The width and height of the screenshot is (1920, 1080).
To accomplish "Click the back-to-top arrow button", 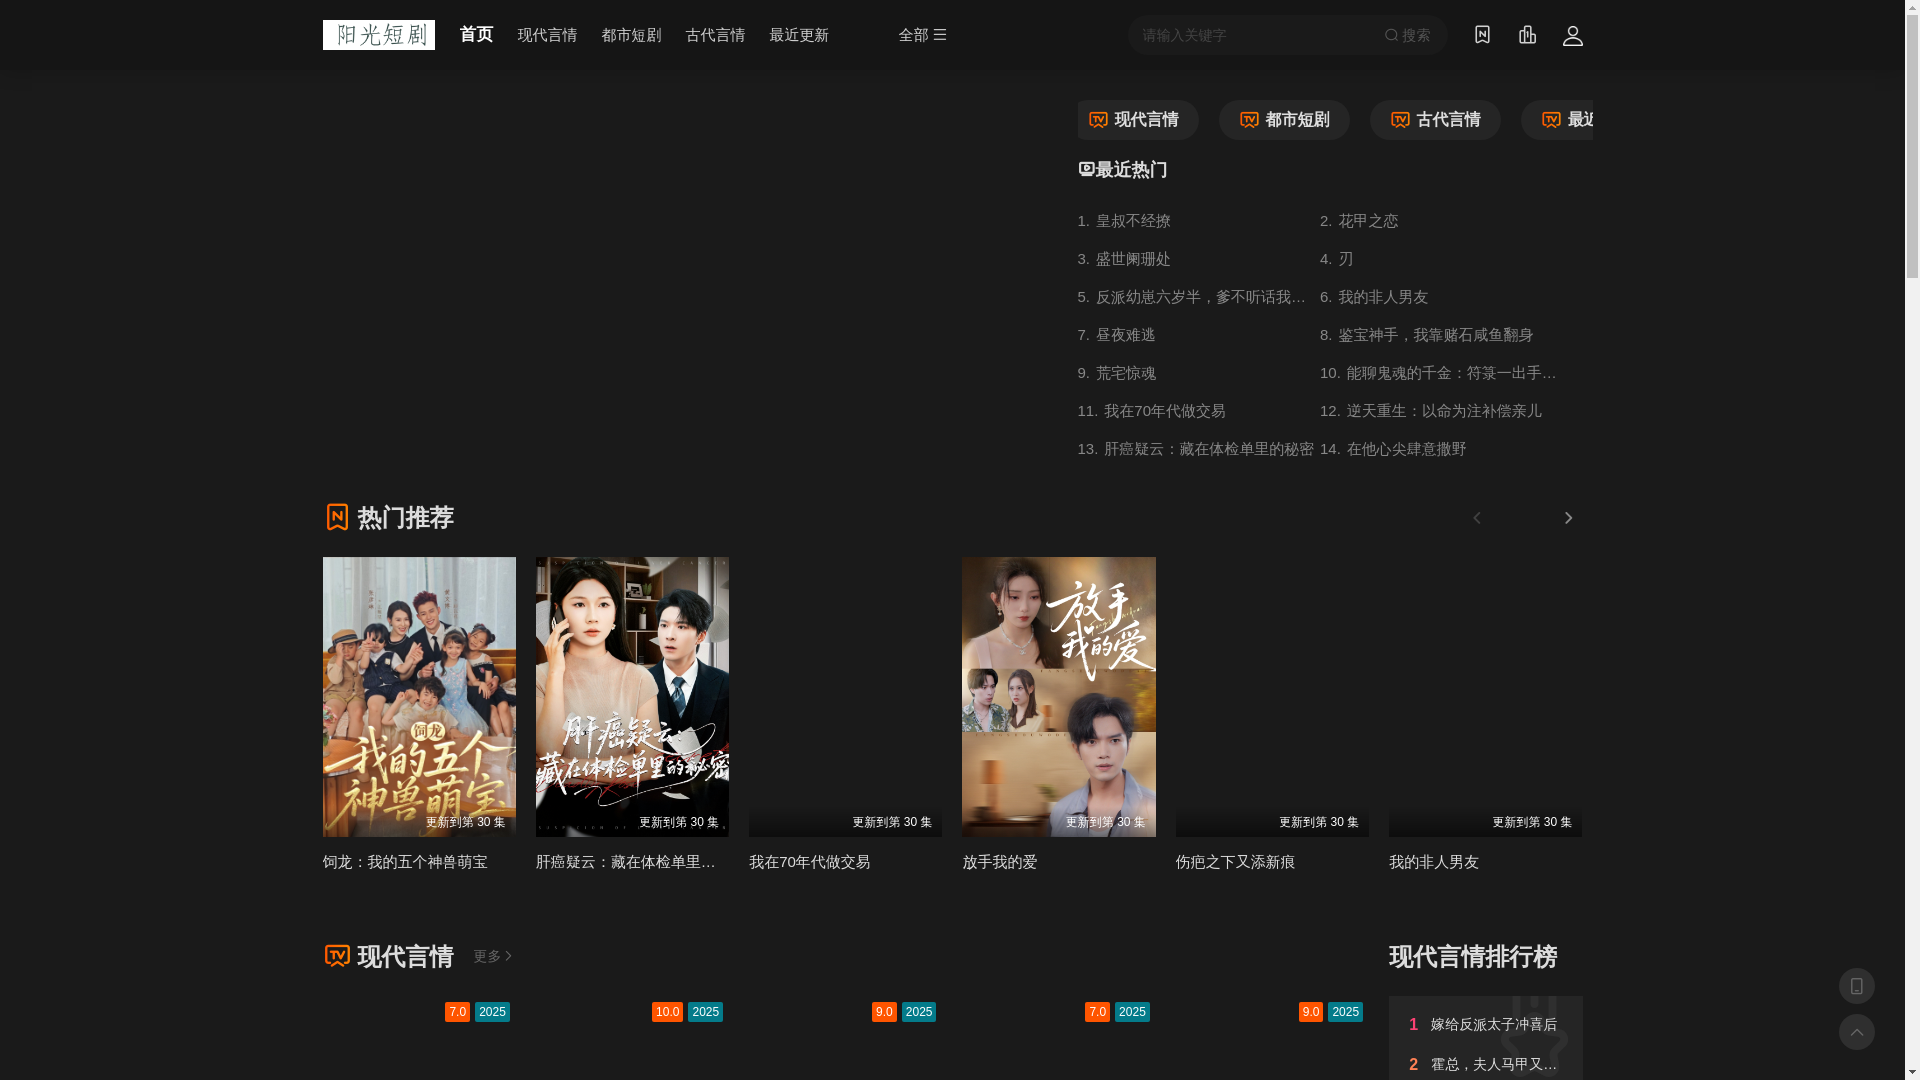I will [x=1856, y=1032].
